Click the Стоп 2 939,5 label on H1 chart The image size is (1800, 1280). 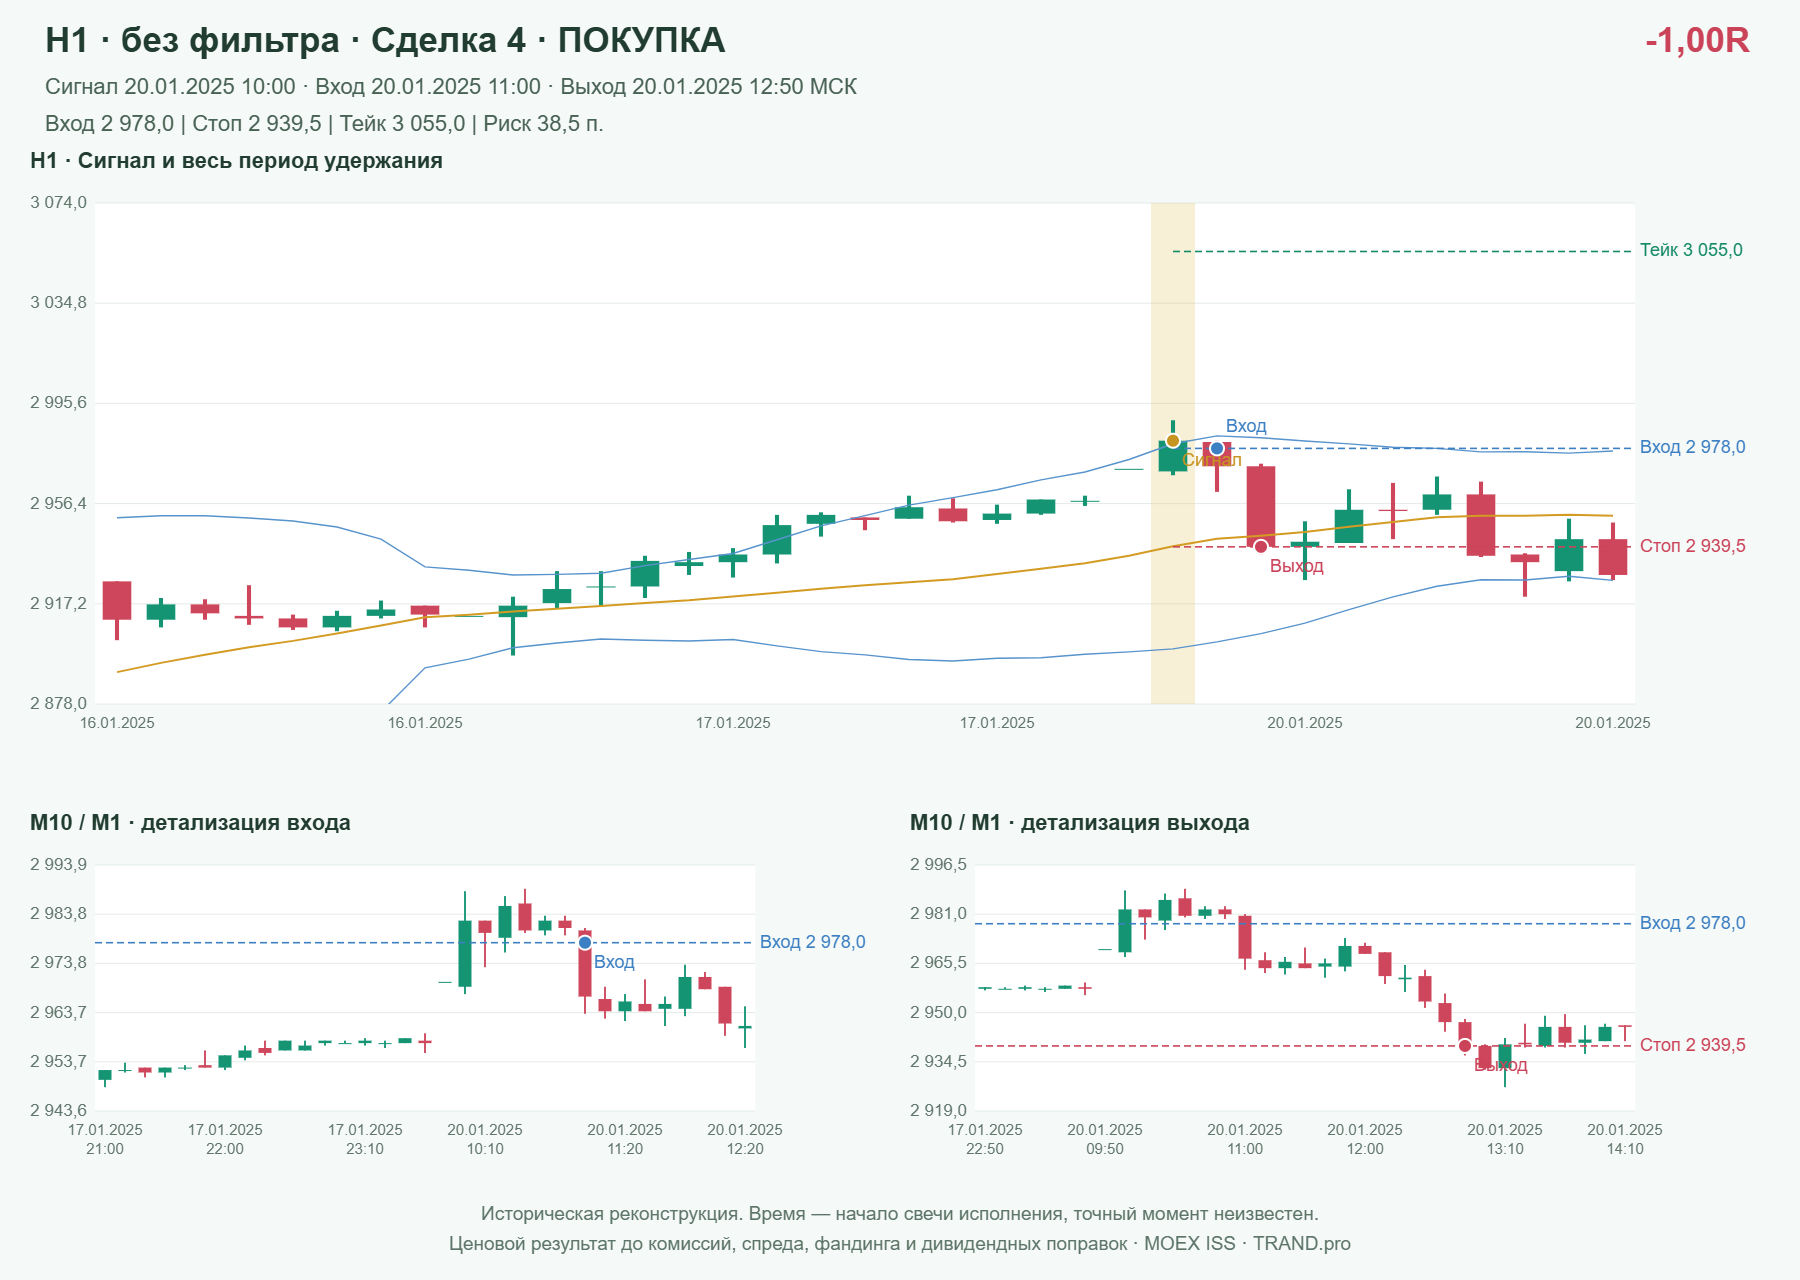click(1692, 546)
